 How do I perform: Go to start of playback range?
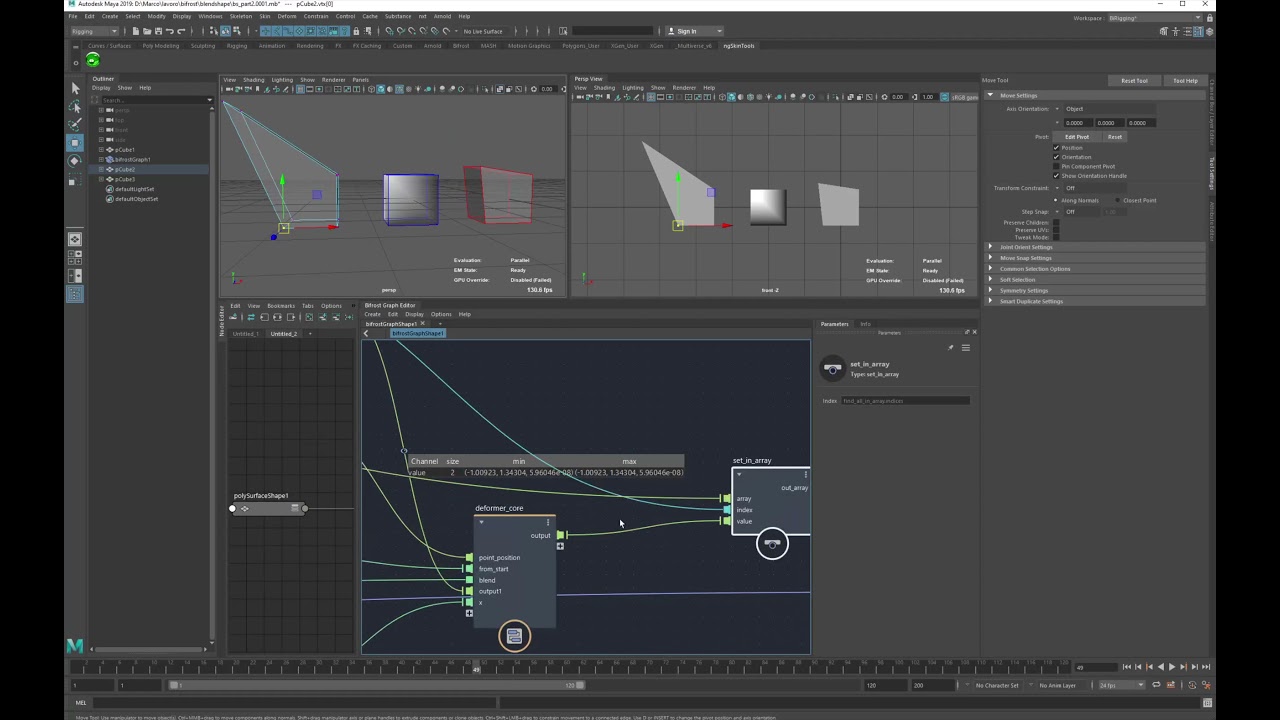pos(1127,667)
